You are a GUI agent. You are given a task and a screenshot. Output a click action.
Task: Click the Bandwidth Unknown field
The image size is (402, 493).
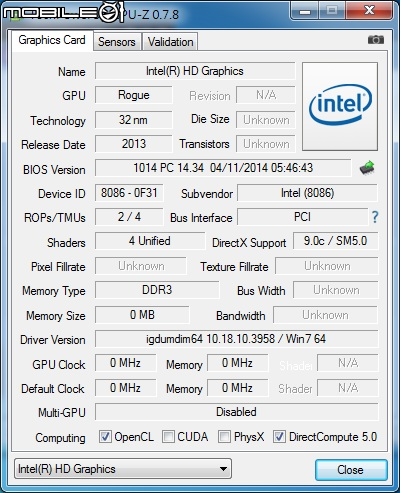tap(326, 315)
